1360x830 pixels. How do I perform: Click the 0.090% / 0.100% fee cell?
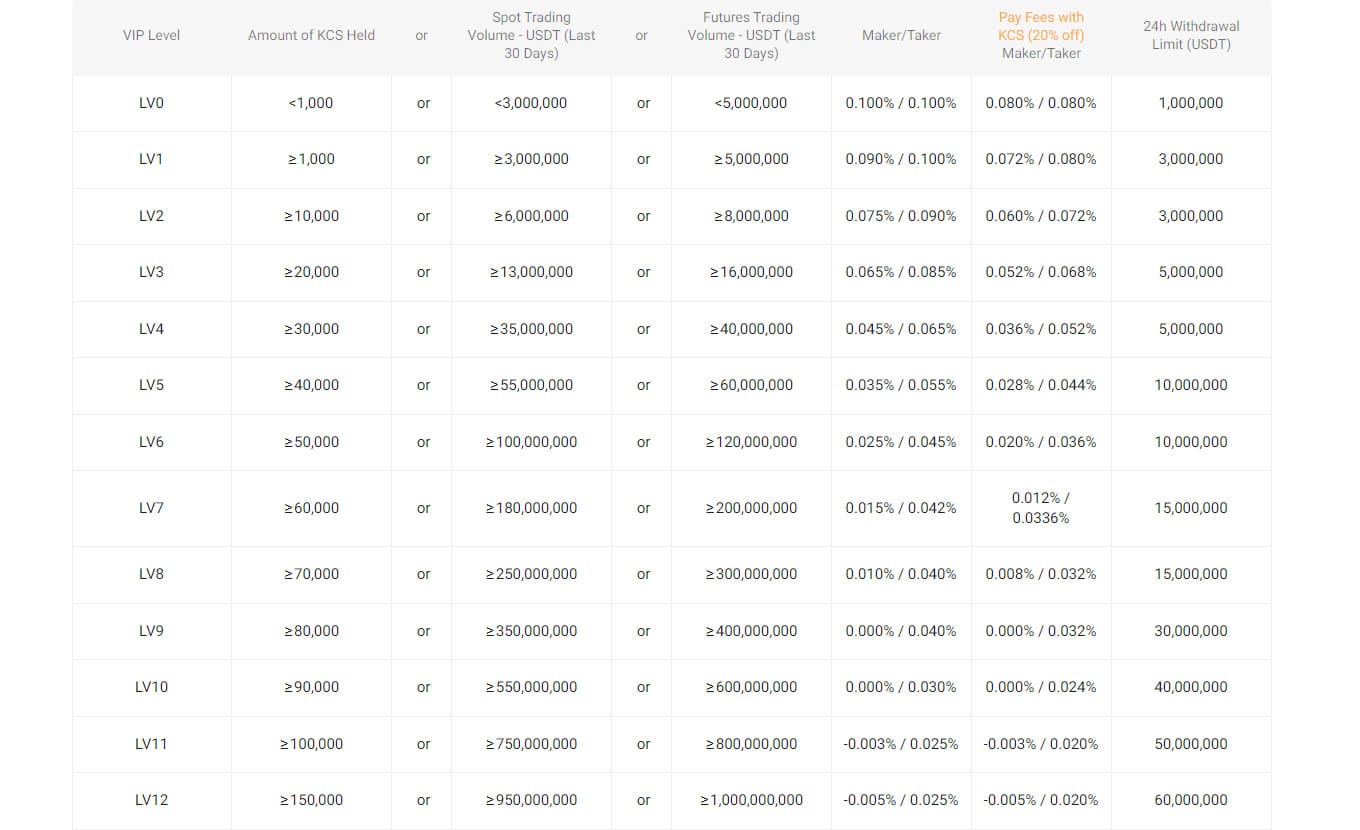click(x=901, y=159)
